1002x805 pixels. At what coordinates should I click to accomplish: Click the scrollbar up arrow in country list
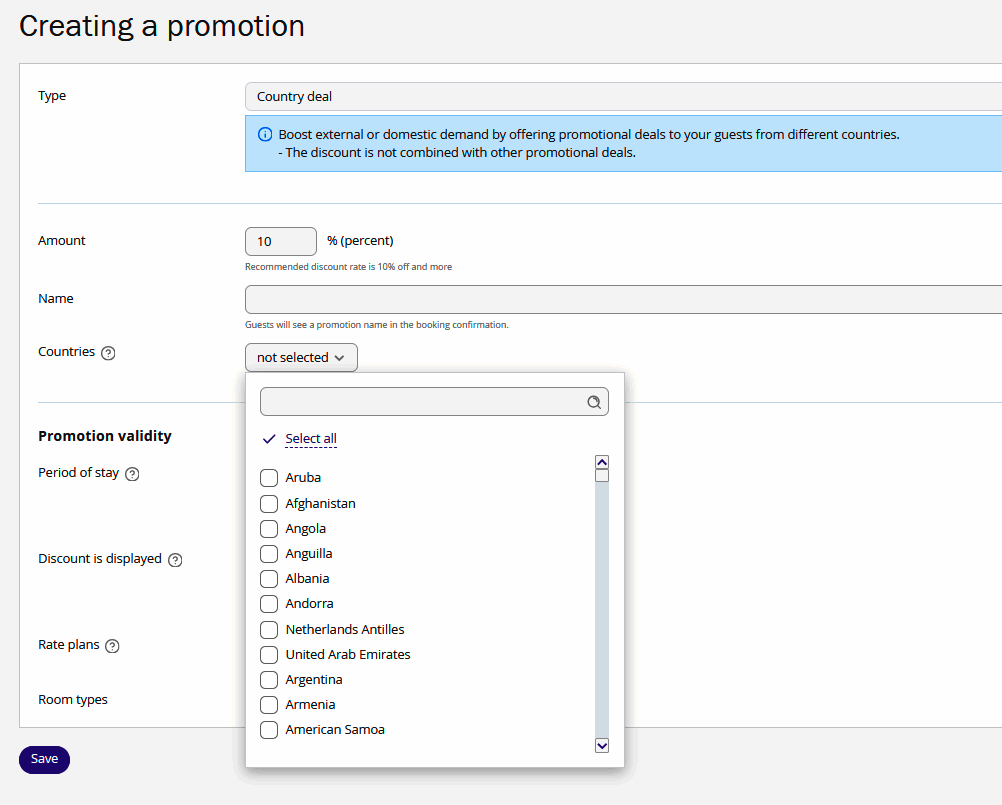click(x=601, y=461)
